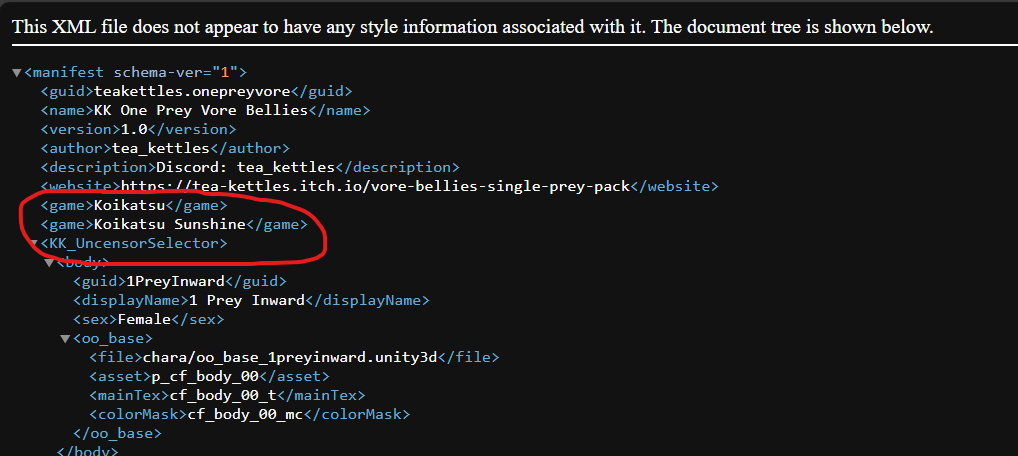This screenshot has height=456, width=1018.
Task: Click the closing oo_base tag
Action: click(117, 433)
